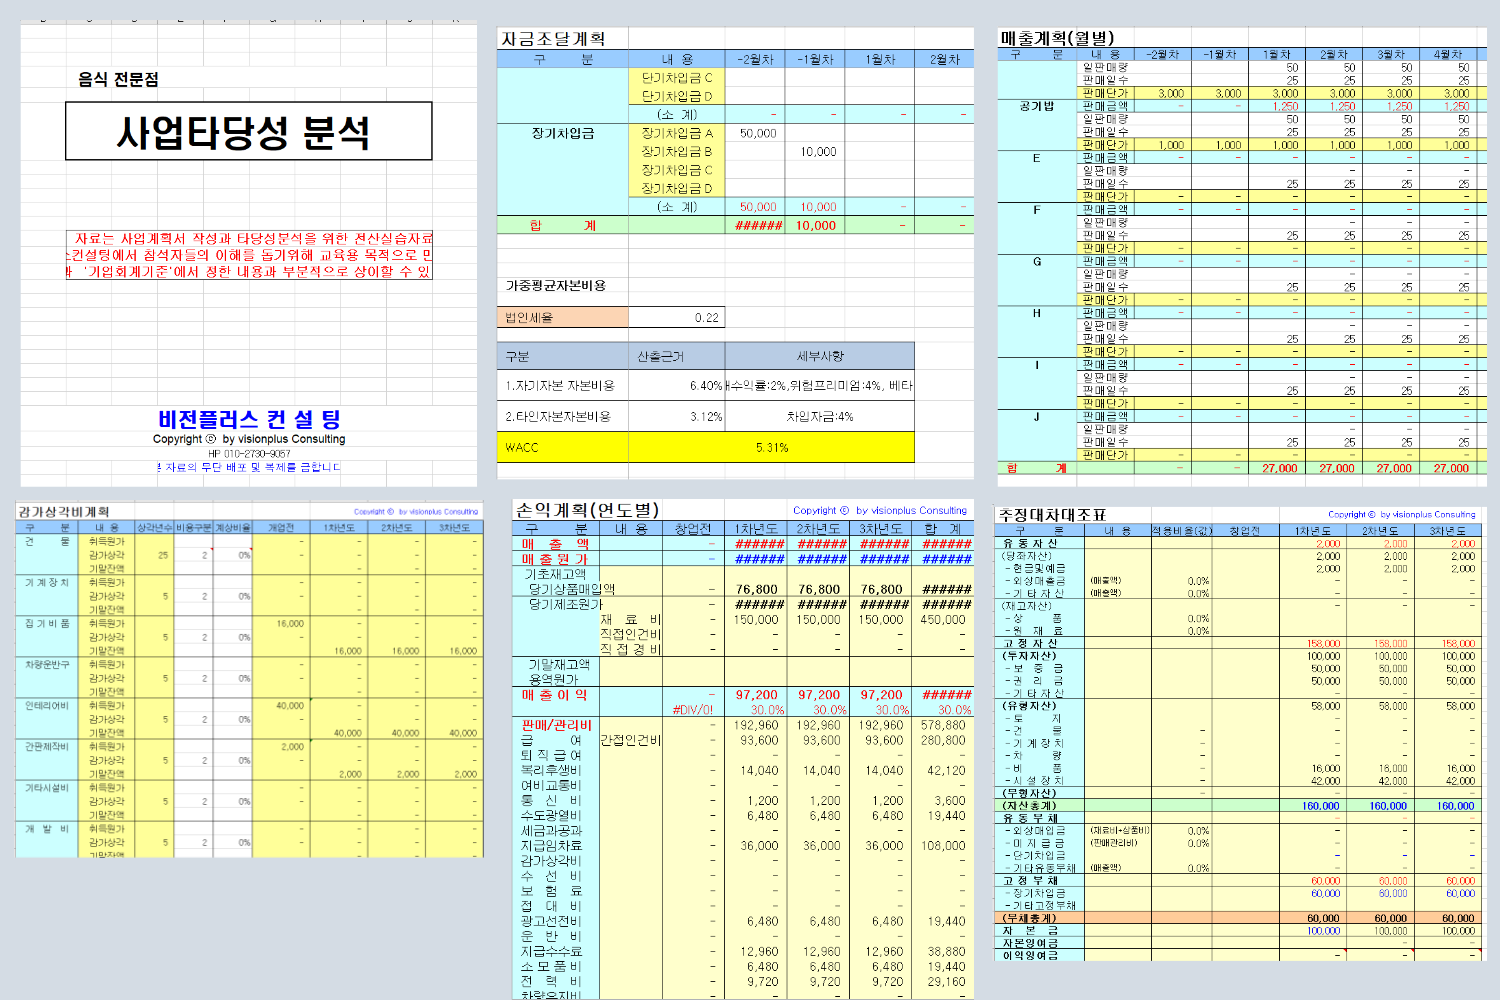The image size is (1500, 1000).
Task: Open the 매출계획(월별) sheet title
Action: (1056, 38)
